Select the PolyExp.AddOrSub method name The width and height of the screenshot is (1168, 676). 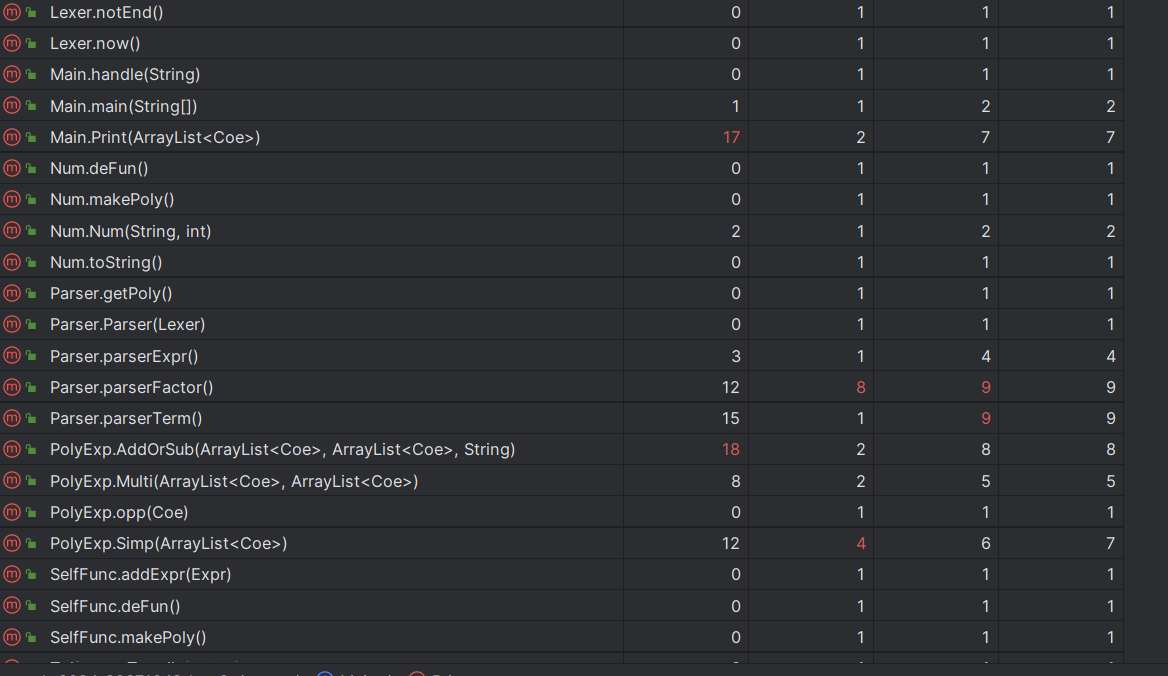point(282,450)
